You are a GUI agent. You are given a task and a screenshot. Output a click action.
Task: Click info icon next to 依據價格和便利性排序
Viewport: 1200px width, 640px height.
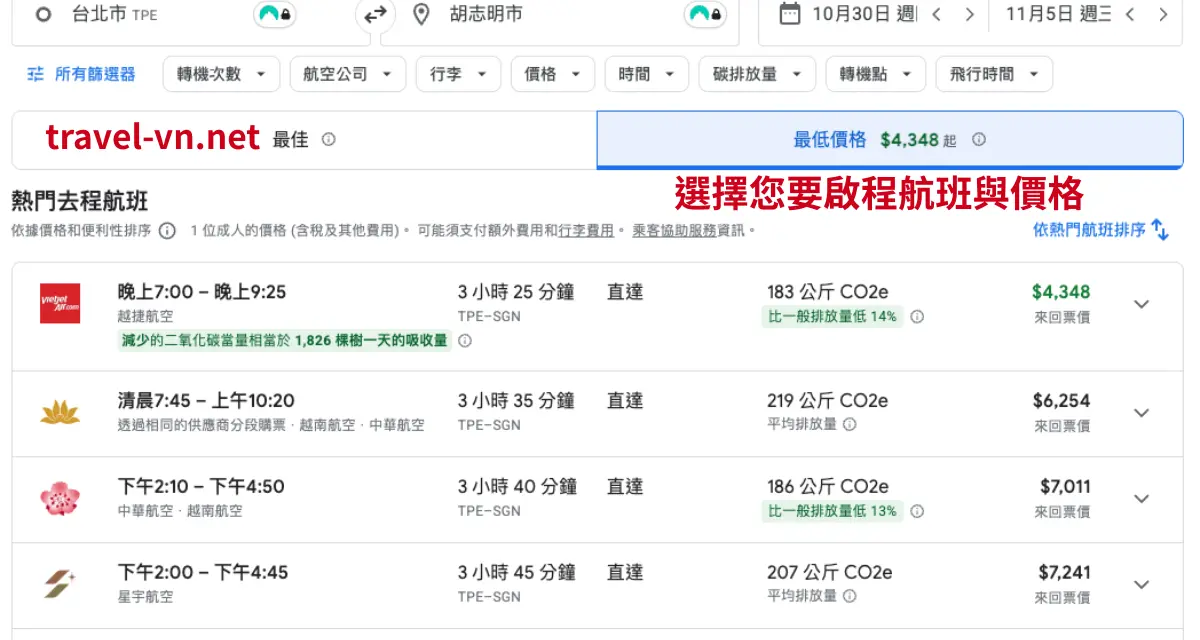click(167, 231)
